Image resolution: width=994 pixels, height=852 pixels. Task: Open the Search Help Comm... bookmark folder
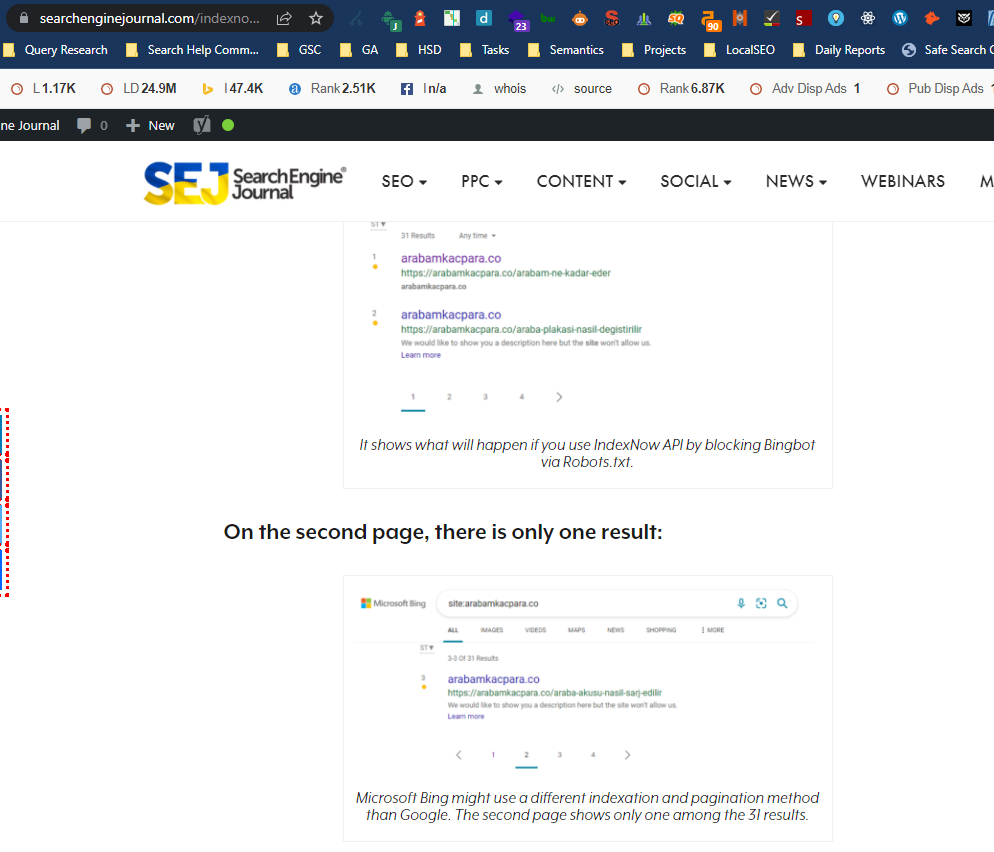click(x=193, y=49)
